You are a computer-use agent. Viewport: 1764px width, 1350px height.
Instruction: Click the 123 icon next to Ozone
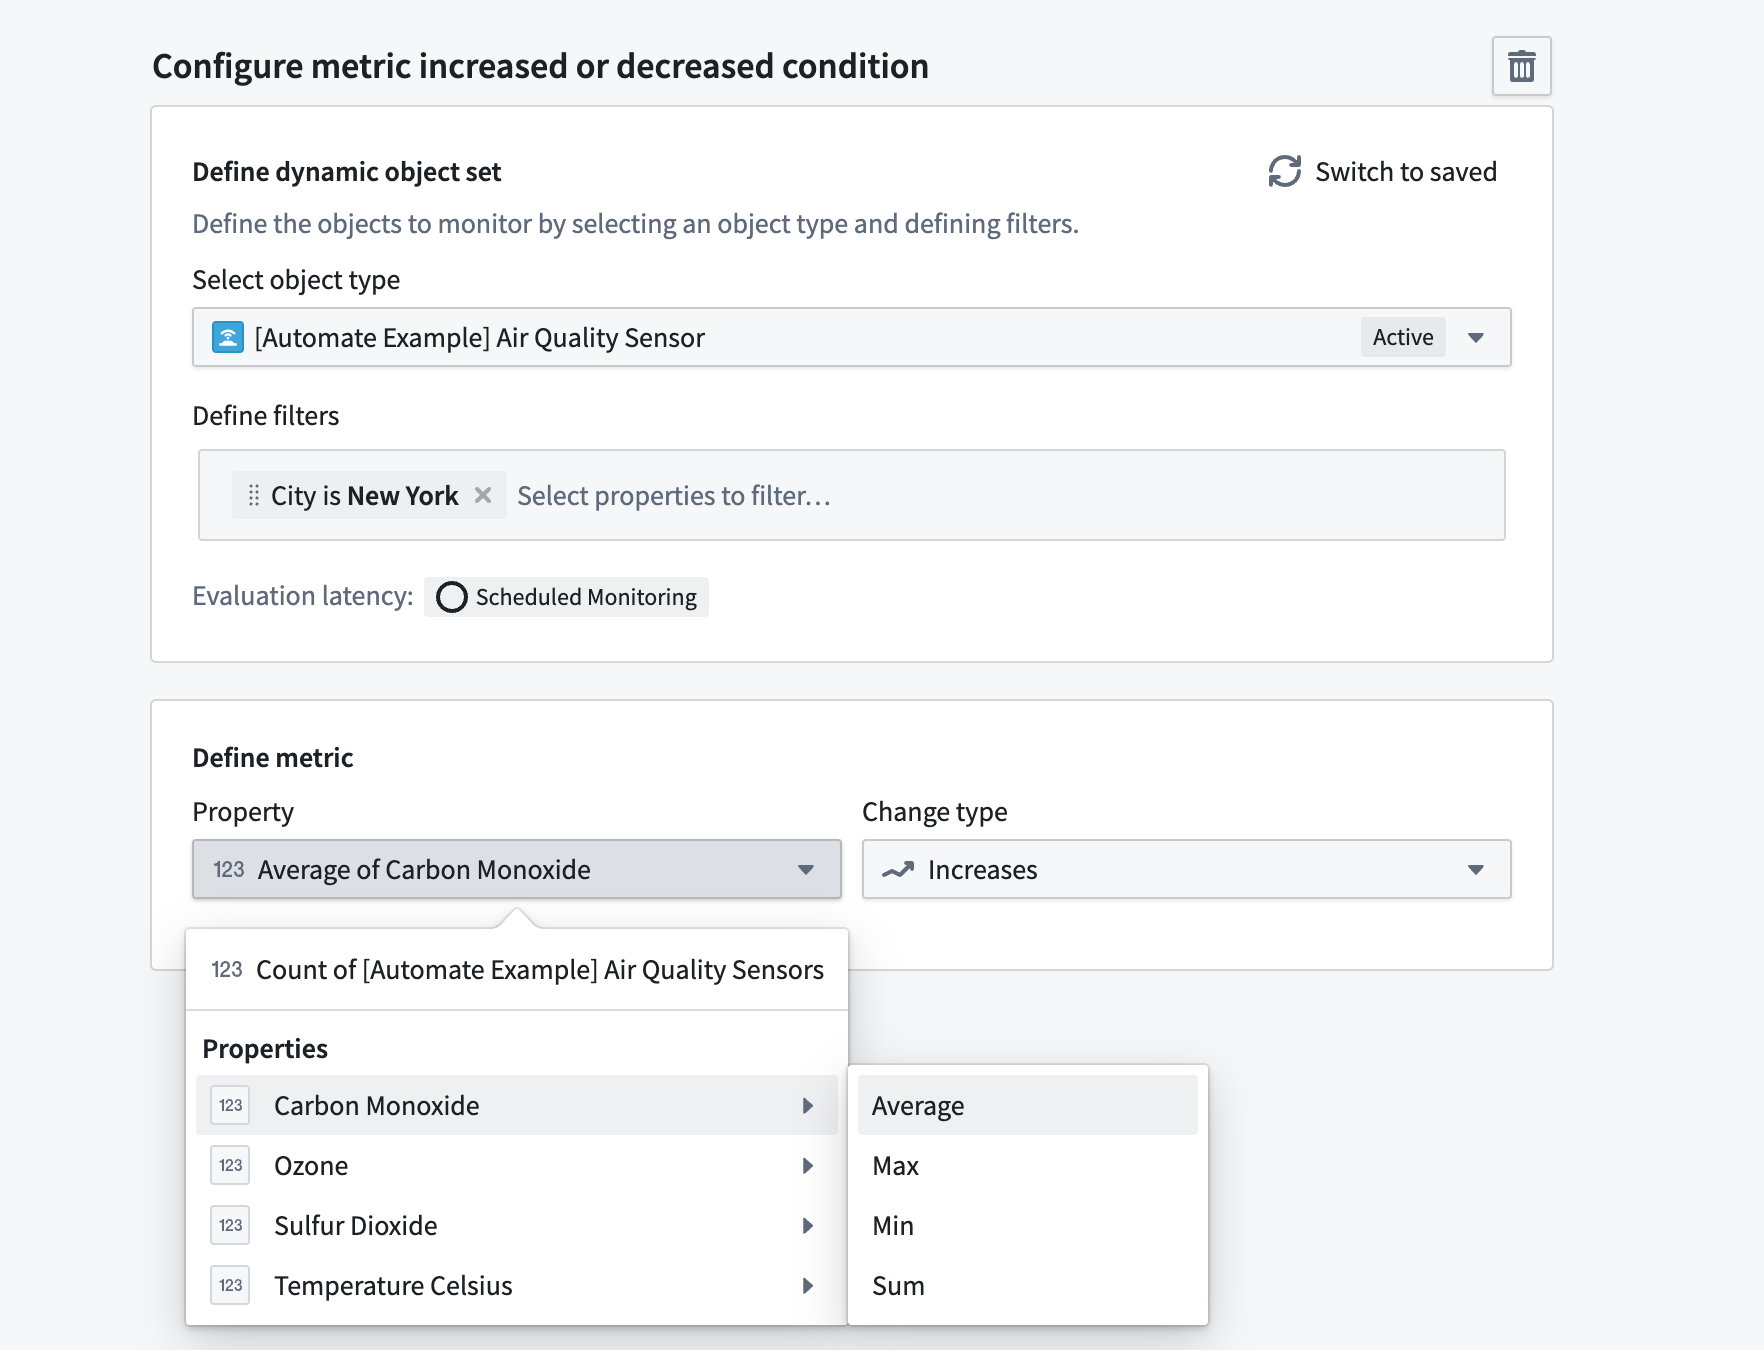(230, 1165)
